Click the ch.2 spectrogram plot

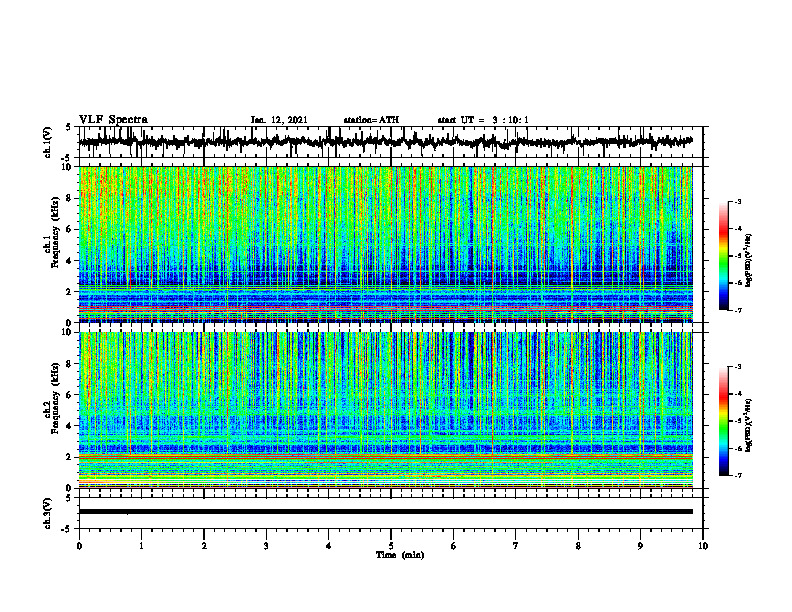point(386,410)
